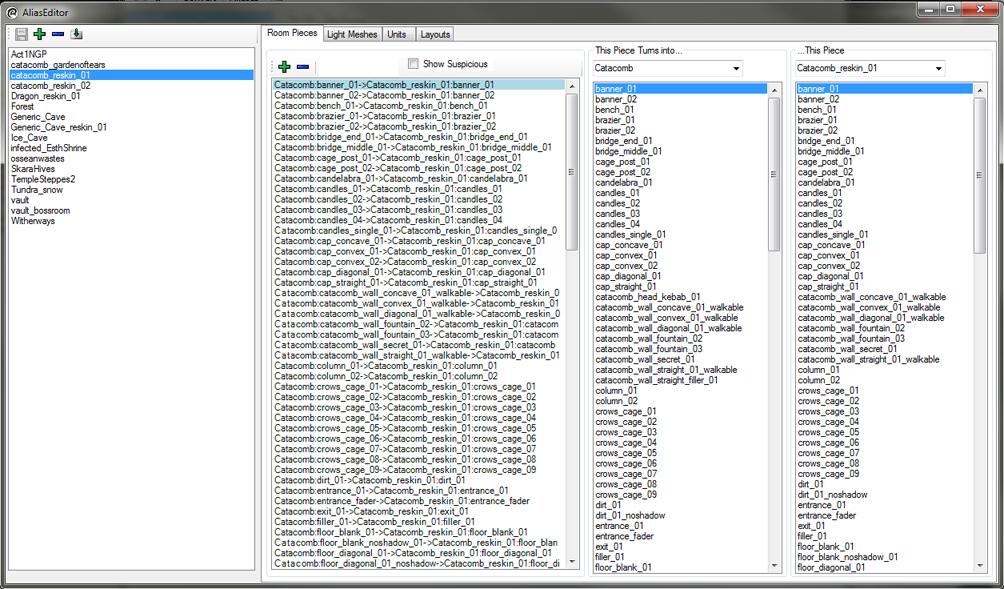Click room pieces list scrollbar down arrow

coord(572,562)
